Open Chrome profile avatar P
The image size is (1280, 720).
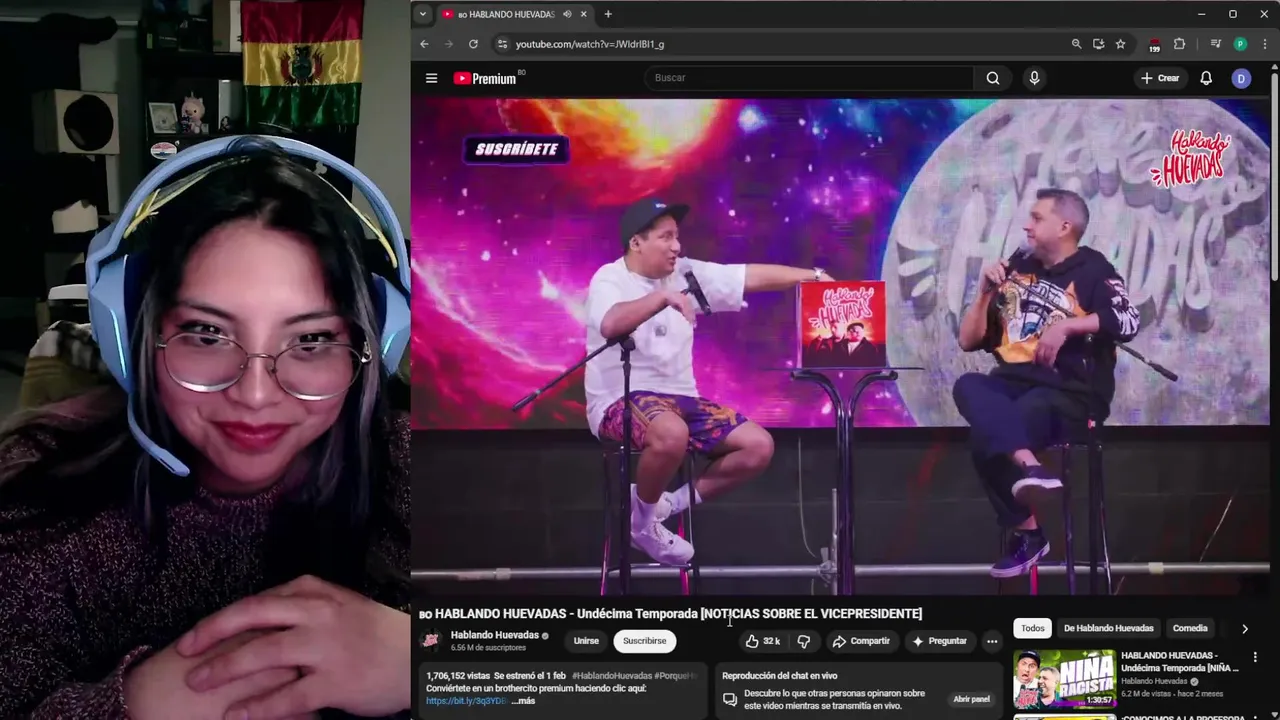click(1240, 44)
